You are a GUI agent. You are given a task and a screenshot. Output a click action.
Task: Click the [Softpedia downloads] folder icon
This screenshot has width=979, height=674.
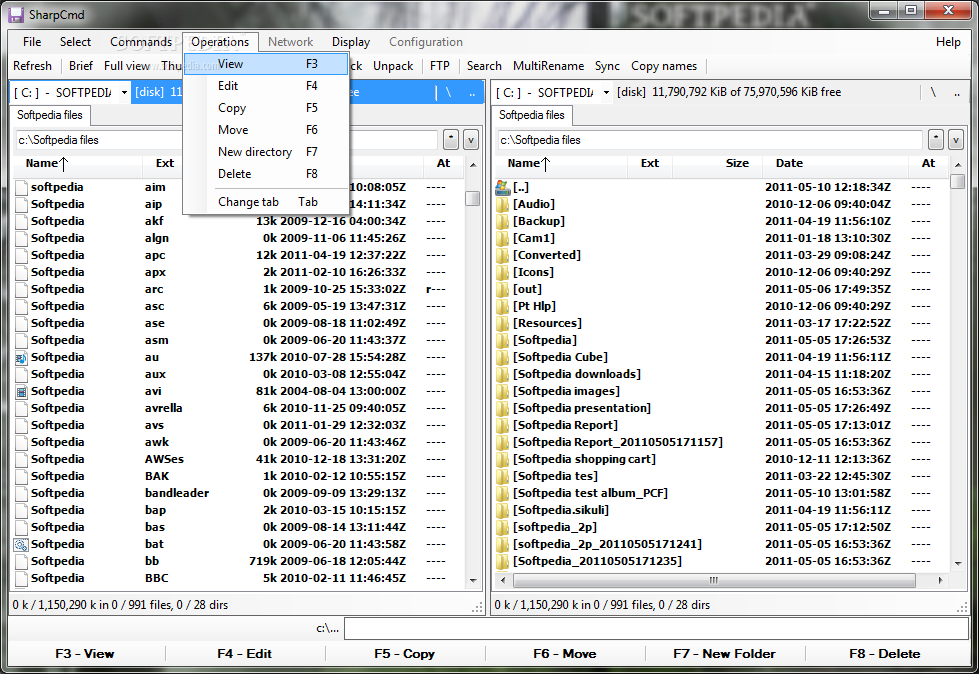(503, 374)
